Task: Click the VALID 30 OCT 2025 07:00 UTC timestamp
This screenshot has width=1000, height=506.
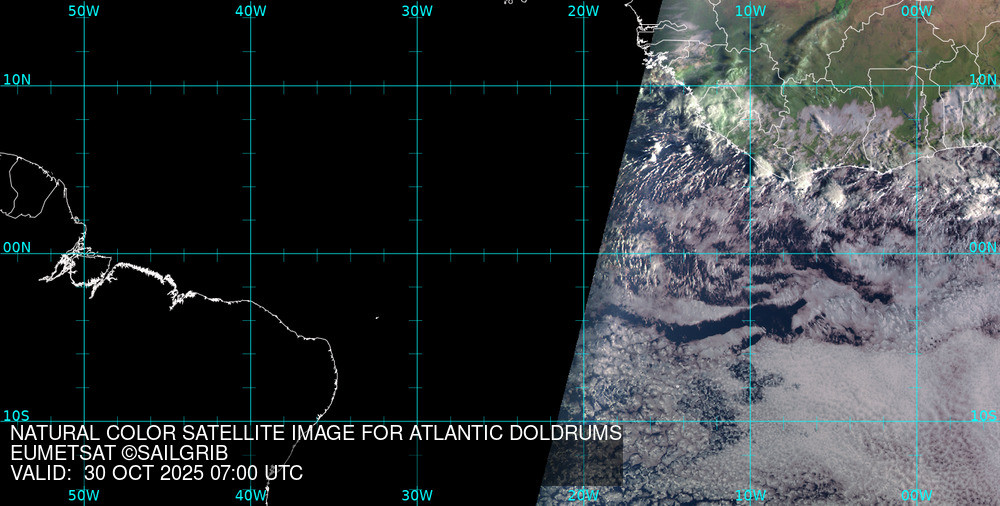Action: 156,473
